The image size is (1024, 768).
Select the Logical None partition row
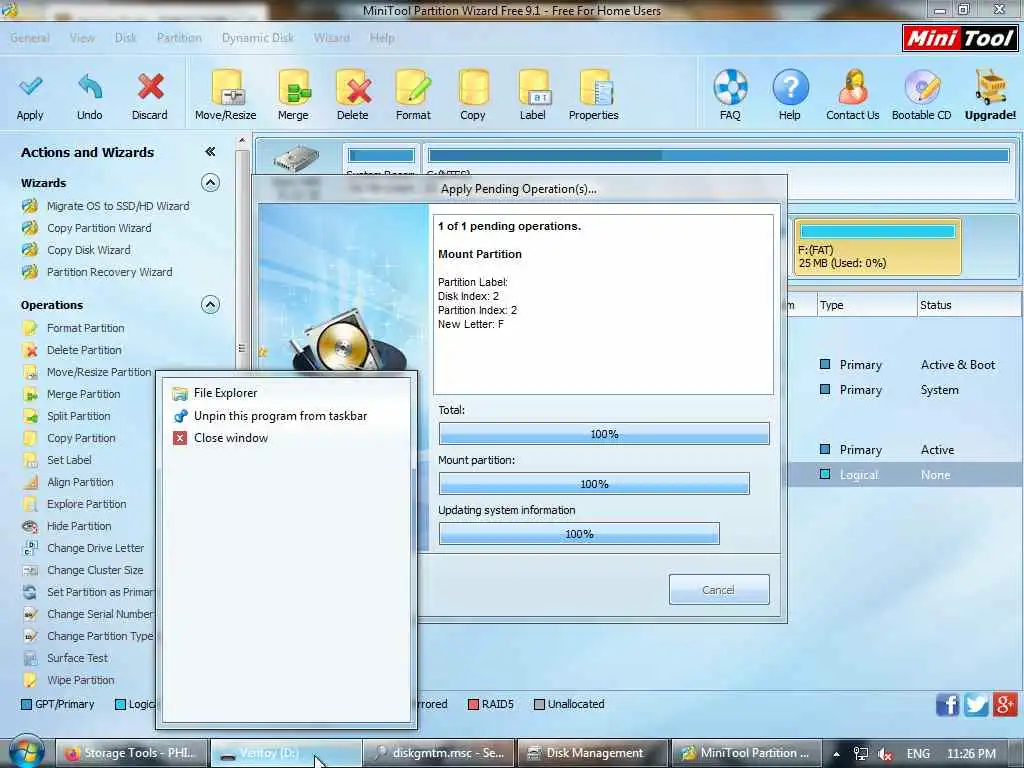tap(904, 475)
